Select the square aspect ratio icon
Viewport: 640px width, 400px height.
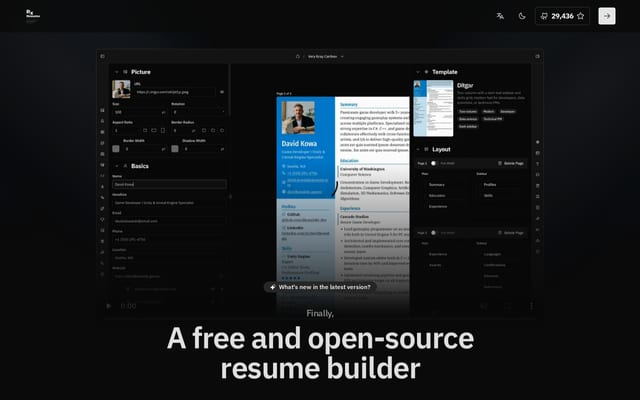point(145,130)
